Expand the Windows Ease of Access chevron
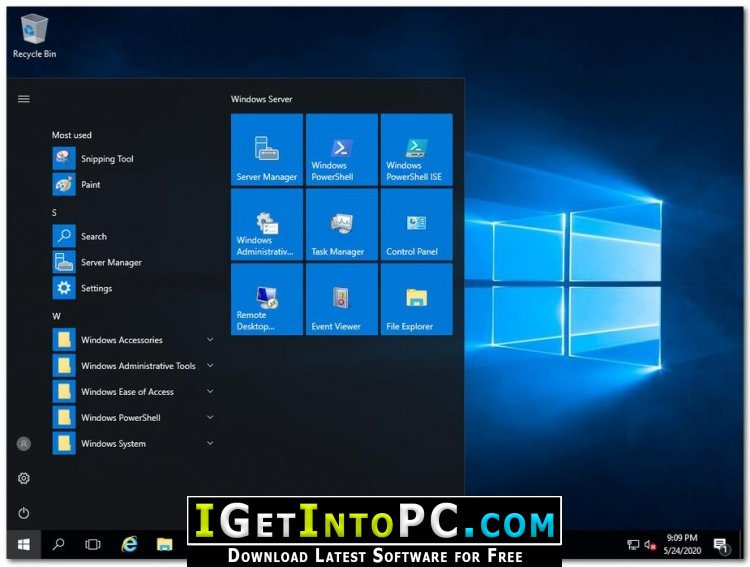The width and height of the screenshot is (750, 567). coord(210,391)
